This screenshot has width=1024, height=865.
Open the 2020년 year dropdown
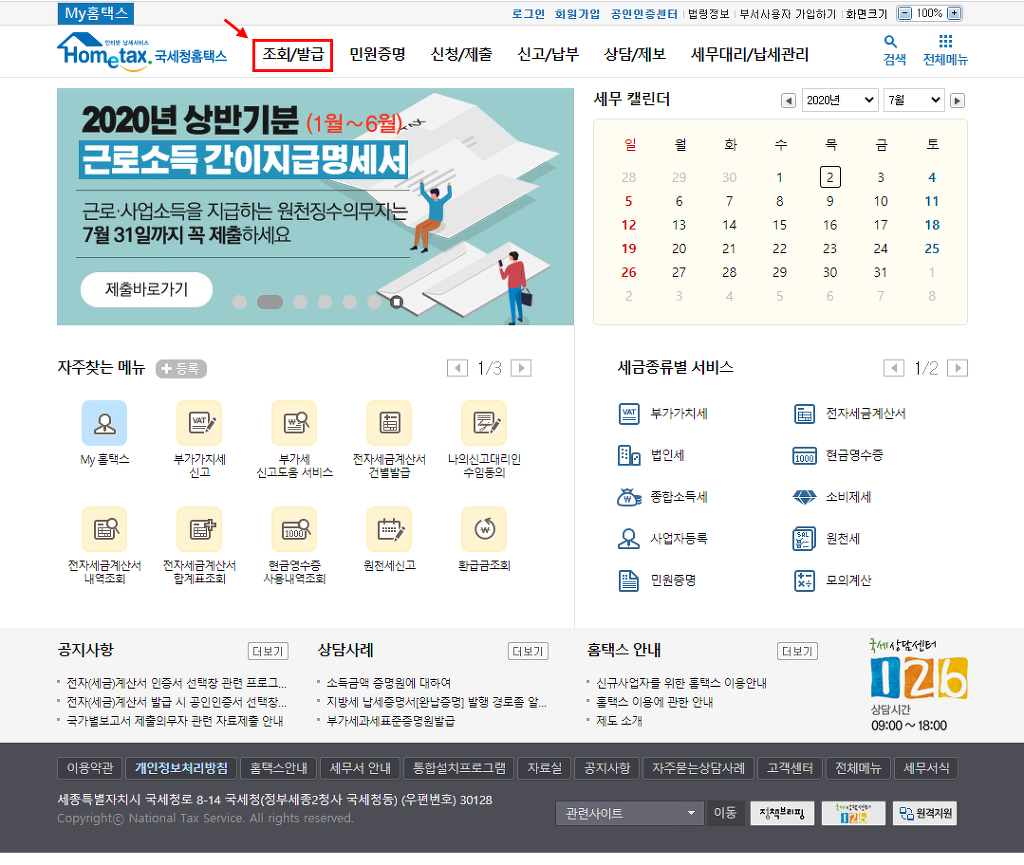[x=840, y=100]
